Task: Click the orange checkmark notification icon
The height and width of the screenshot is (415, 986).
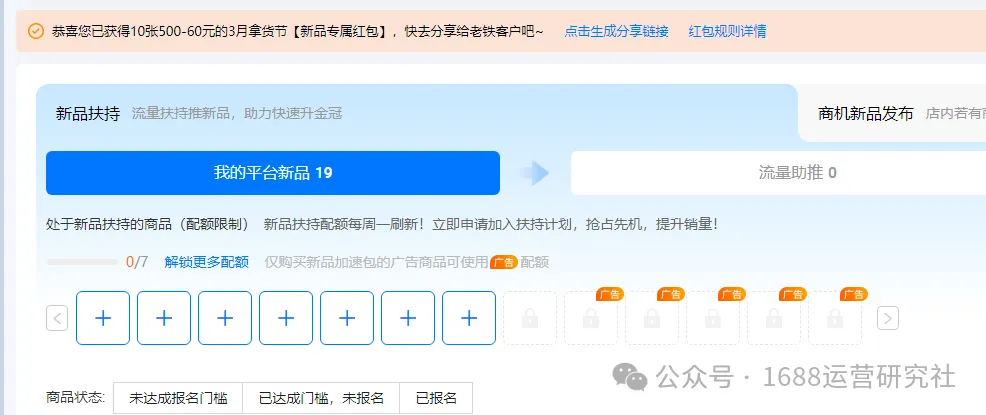Action: tap(36, 31)
